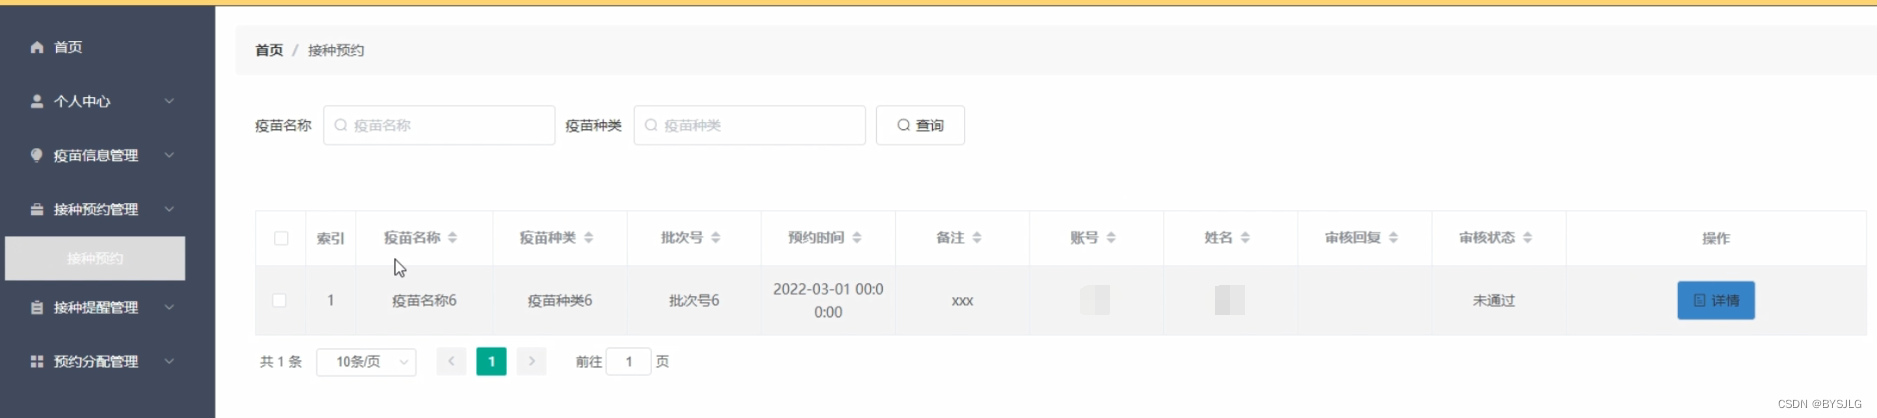Sort table by 姓名 column arrows
The width and height of the screenshot is (1877, 418).
(1244, 238)
